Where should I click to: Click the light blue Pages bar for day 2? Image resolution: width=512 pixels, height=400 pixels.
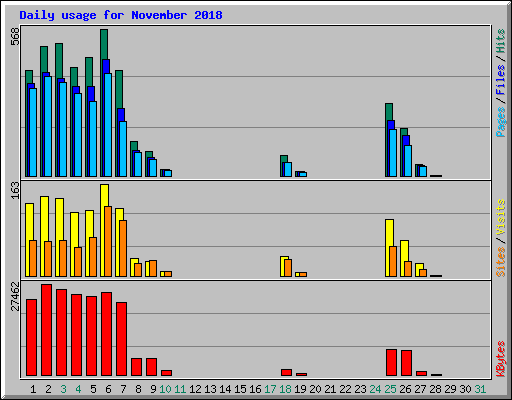tap(48, 126)
